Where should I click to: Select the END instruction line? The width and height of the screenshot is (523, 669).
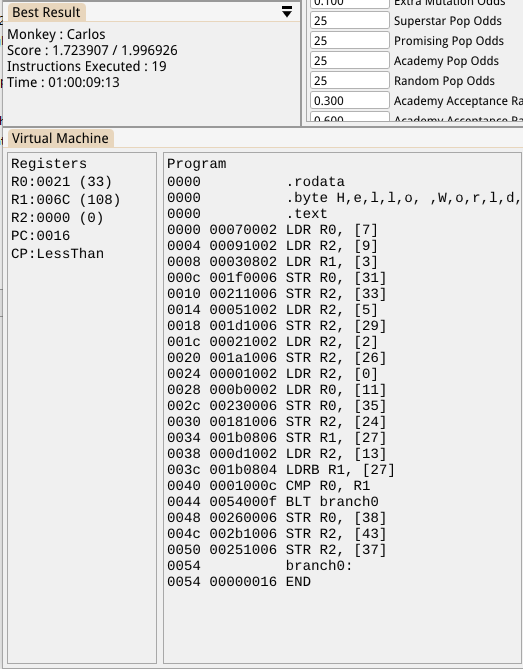239,582
